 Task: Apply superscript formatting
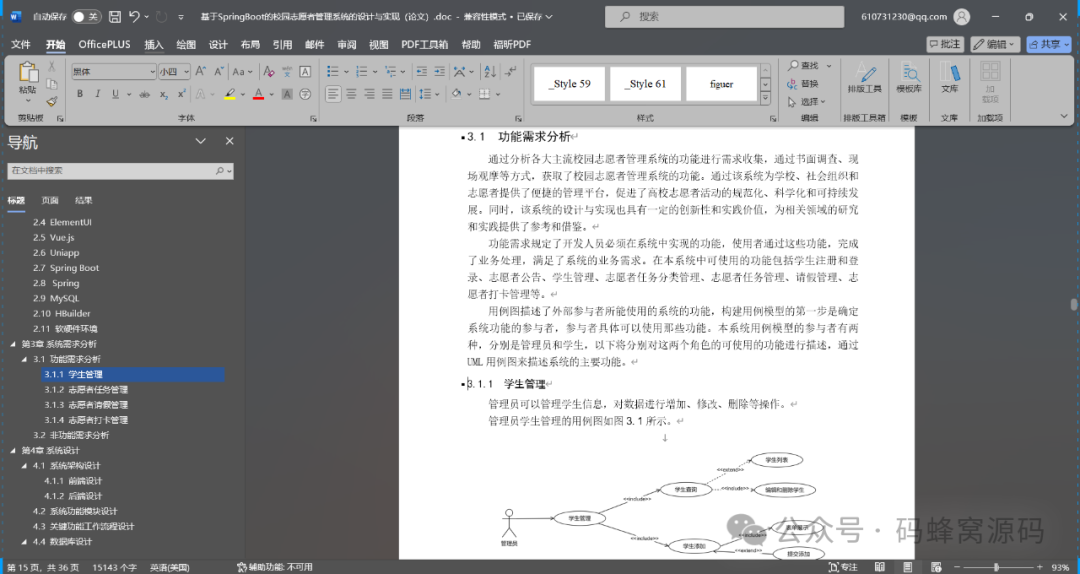(x=182, y=94)
